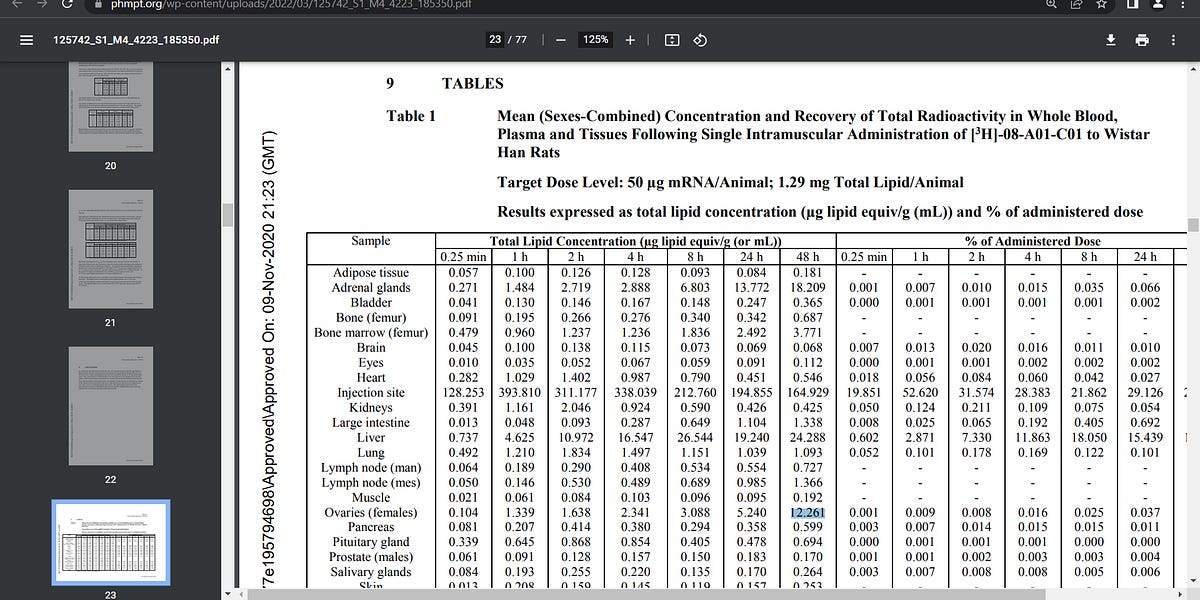Image resolution: width=1200 pixels, height=600 pixels.
Task: Click the fit-to-page icon
Action: (672, 40)
